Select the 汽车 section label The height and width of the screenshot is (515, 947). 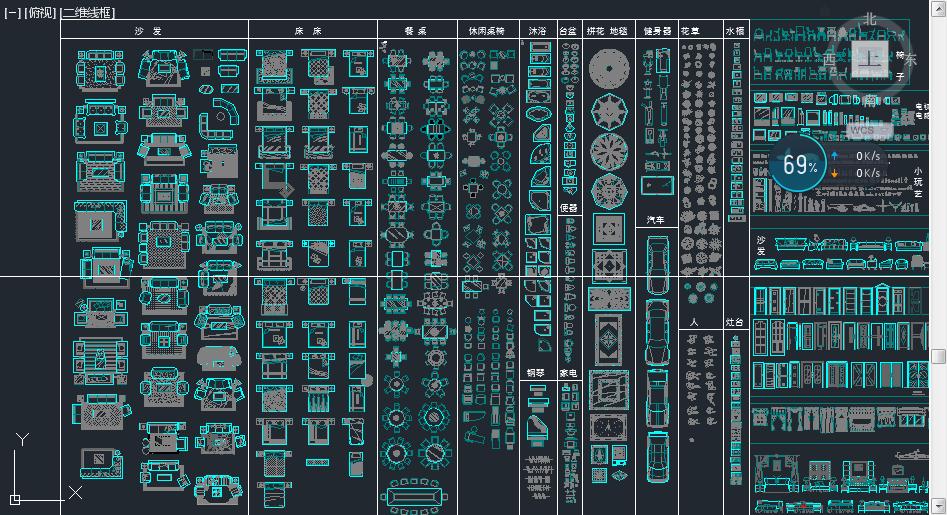pos(655,220)
